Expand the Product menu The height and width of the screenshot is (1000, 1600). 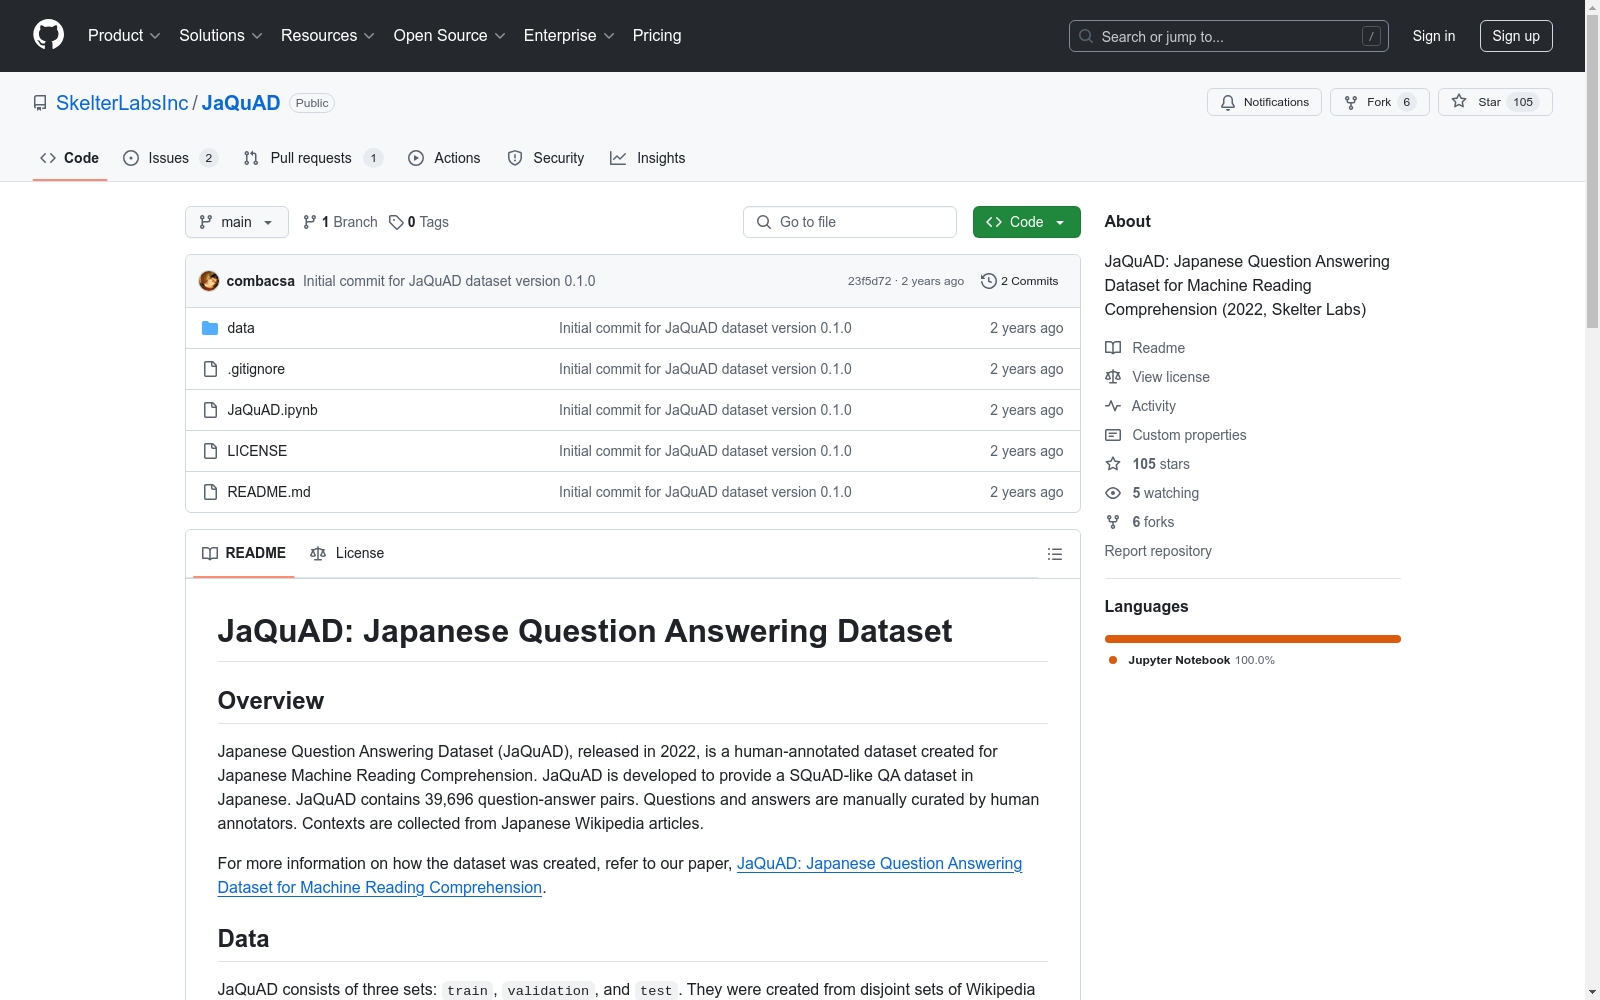[x=124, y=35]
